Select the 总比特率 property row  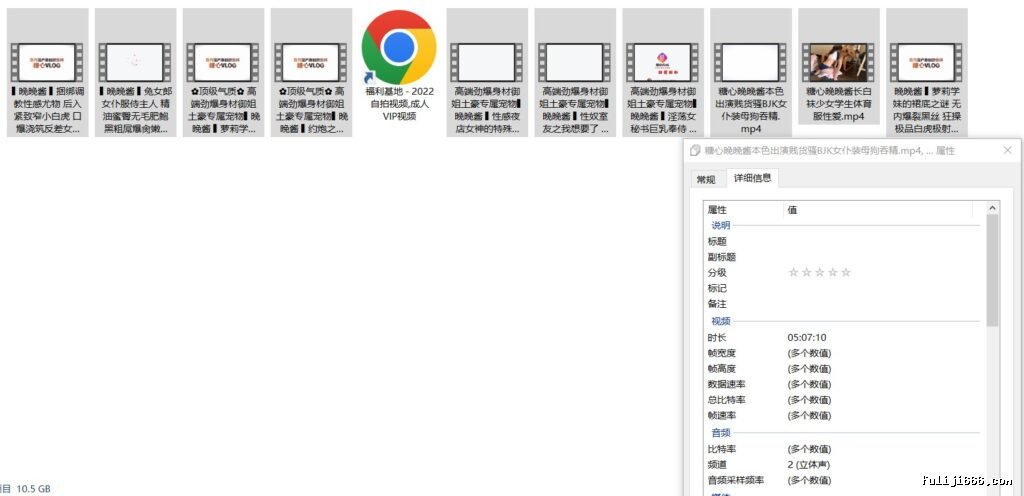[842, 400]
